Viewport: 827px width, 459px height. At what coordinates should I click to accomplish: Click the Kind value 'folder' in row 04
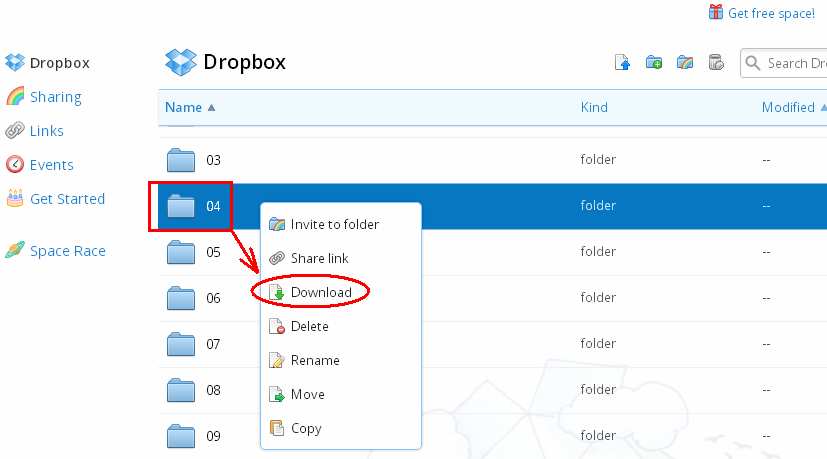[598, 205]
